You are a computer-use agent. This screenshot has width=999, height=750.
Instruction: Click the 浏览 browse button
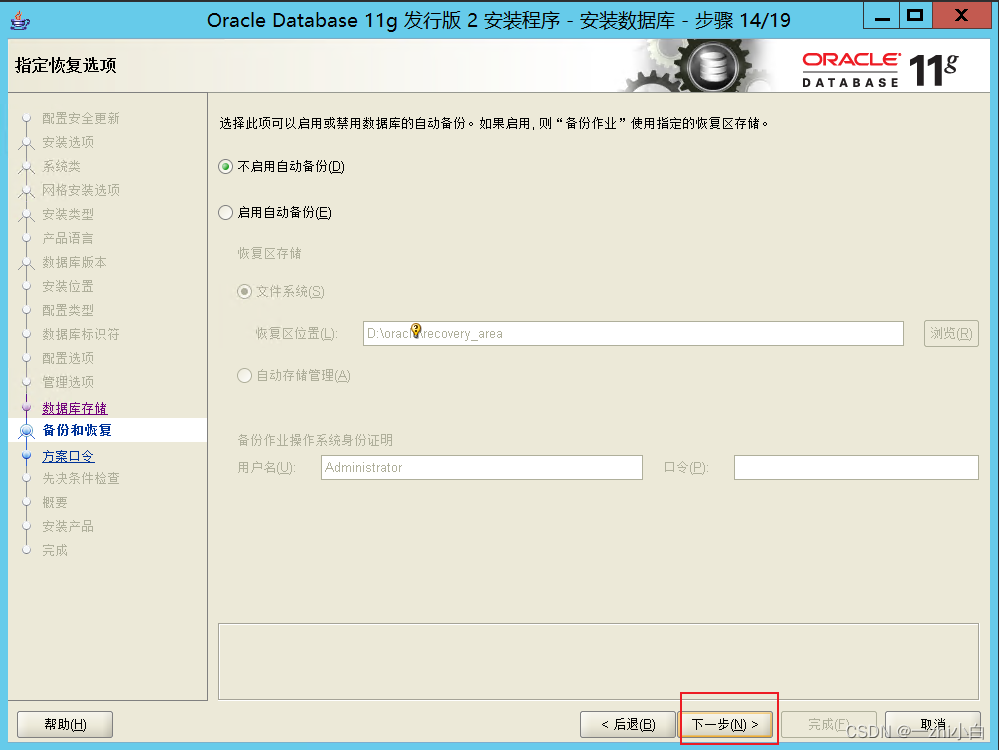(951, 333)
